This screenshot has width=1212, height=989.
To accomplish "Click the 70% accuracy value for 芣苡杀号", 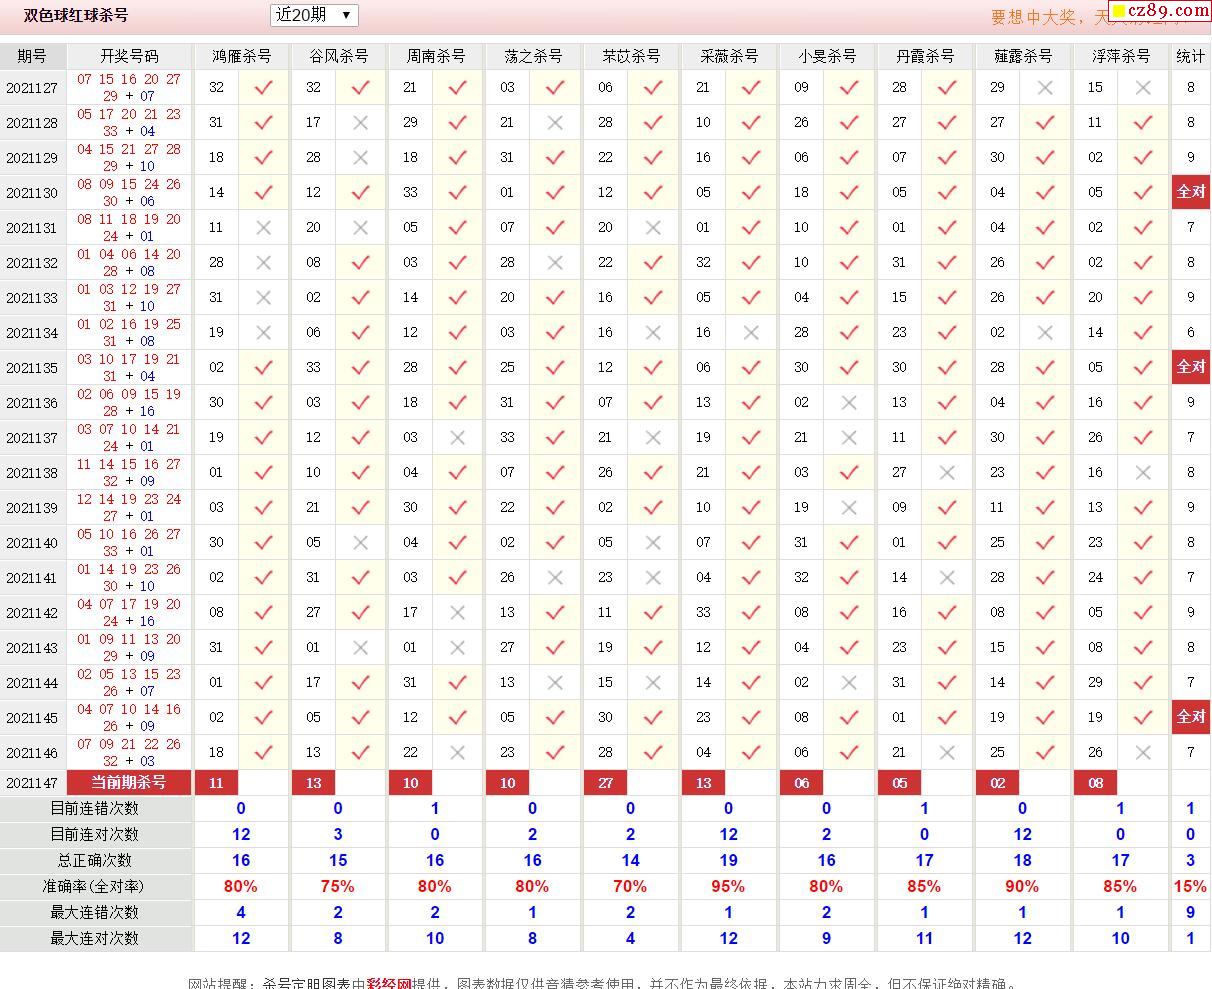I will coord(630,887).
